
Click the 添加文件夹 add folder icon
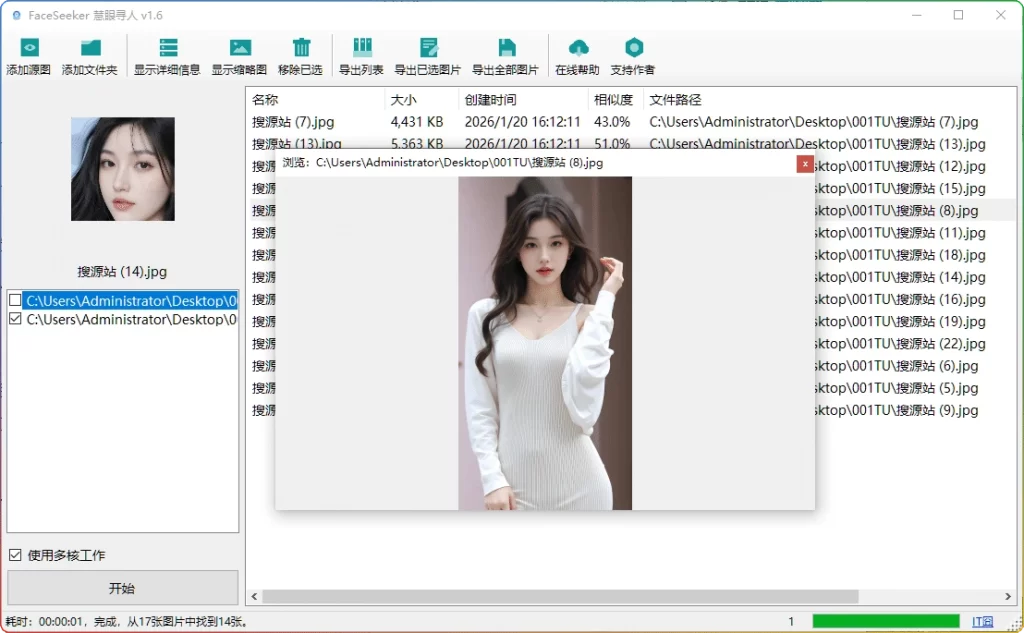point(91,47)
